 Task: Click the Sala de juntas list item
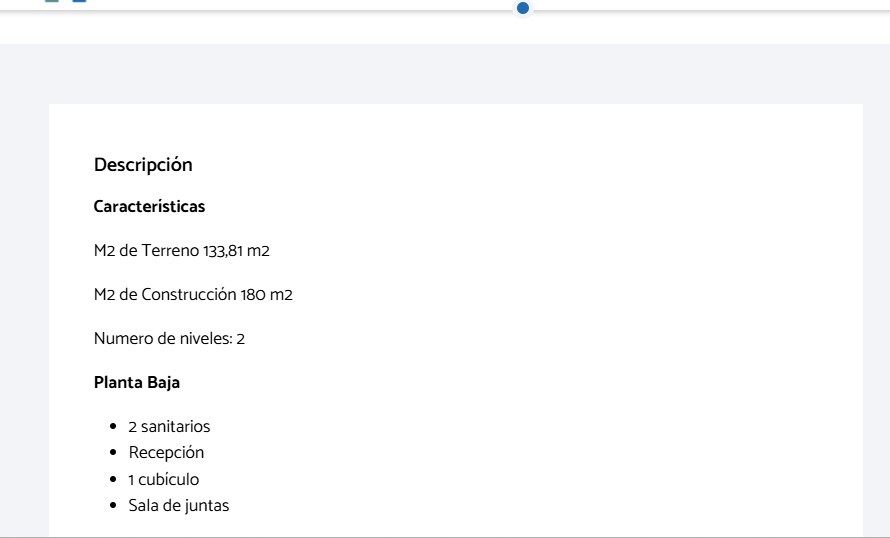pyautogui.click(x=179, y=506)
